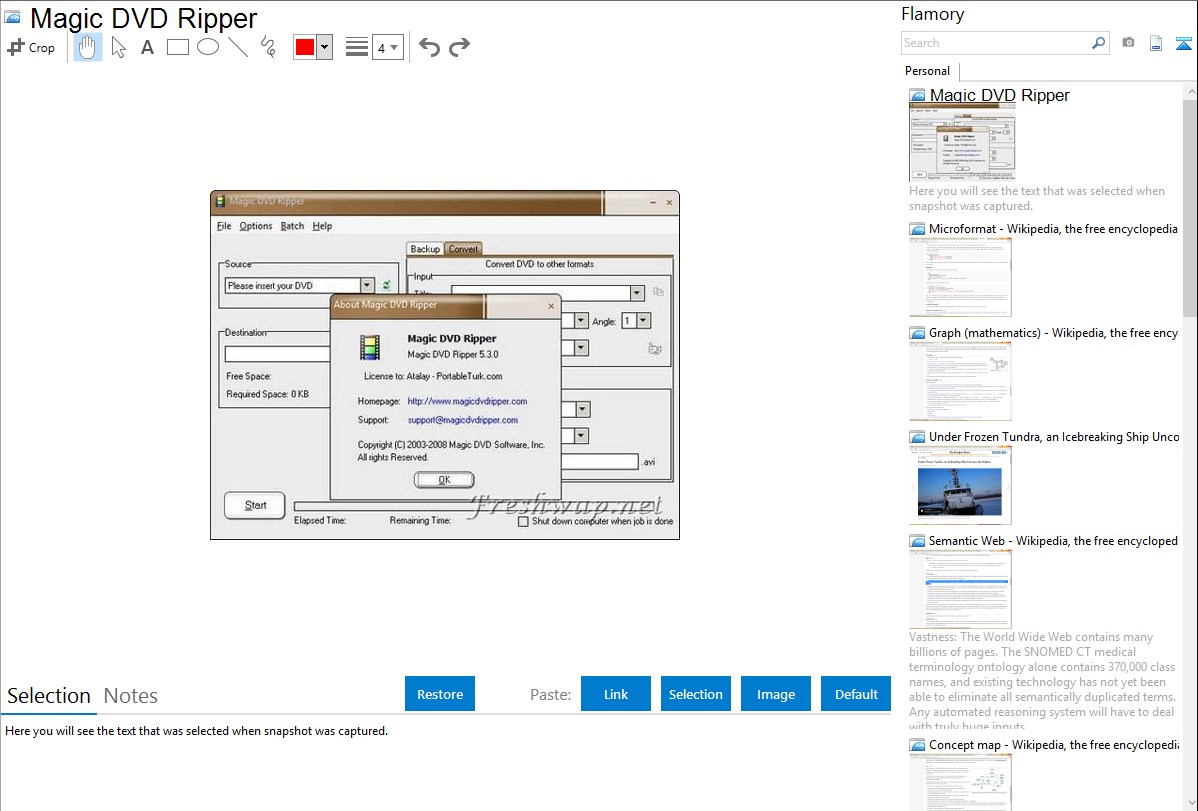Open the Personal tab
This screenshot has width=1198, height=811.
(x=927, y=70)
